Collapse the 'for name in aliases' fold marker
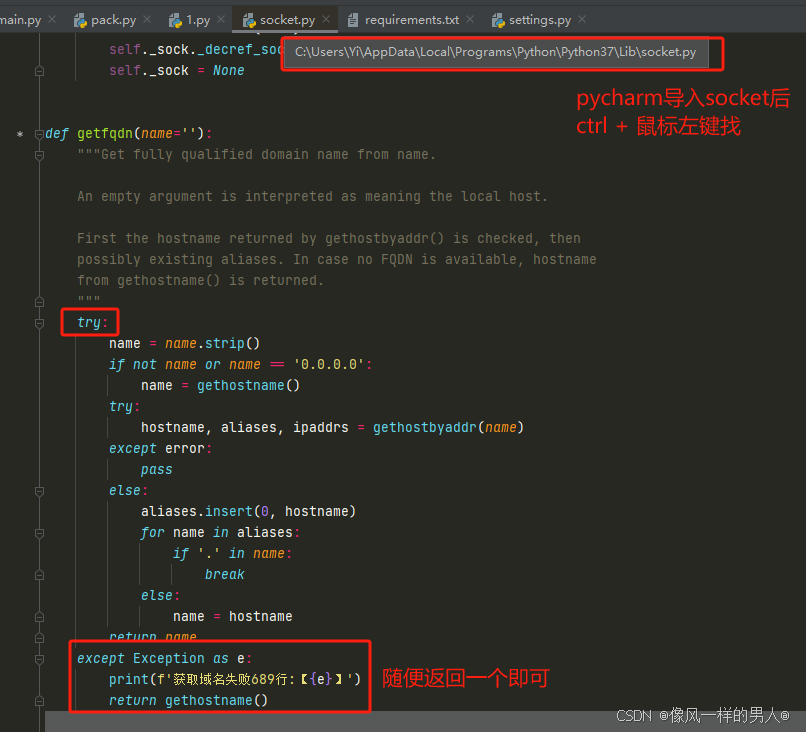 tap(39, 533)
